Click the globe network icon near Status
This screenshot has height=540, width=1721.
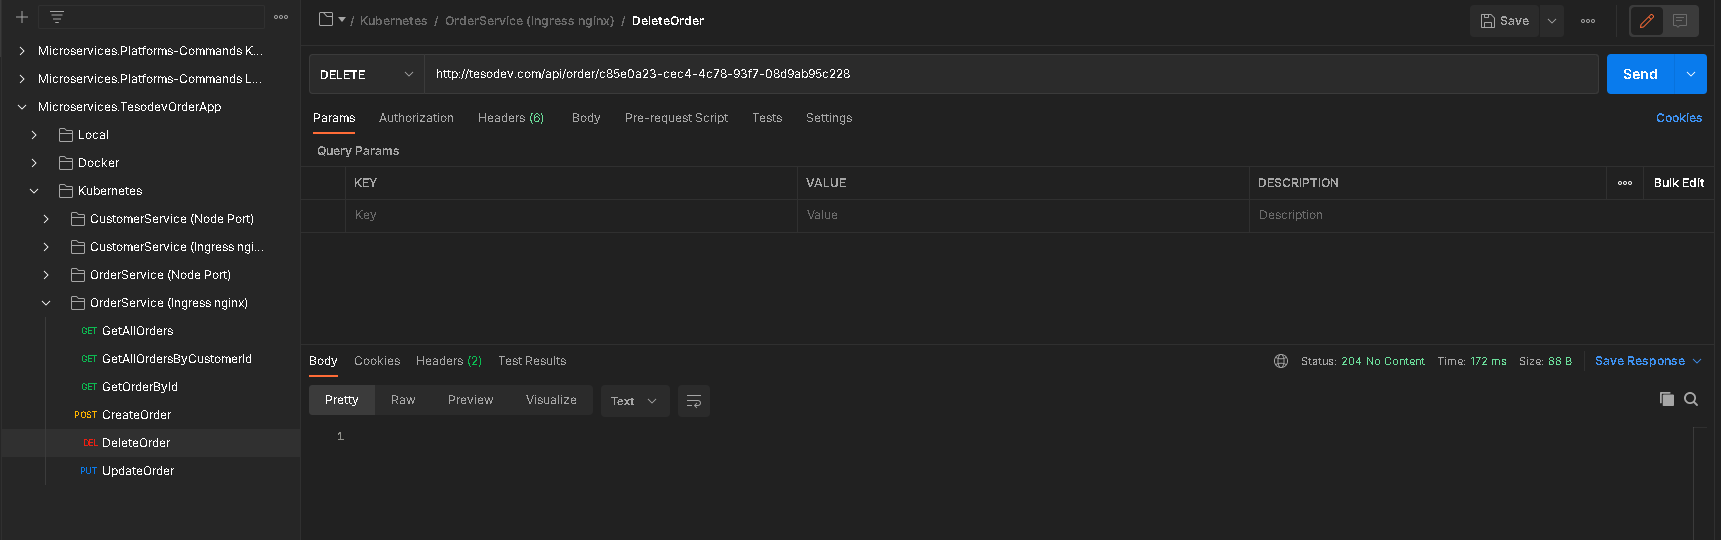tap(1281, 361)
